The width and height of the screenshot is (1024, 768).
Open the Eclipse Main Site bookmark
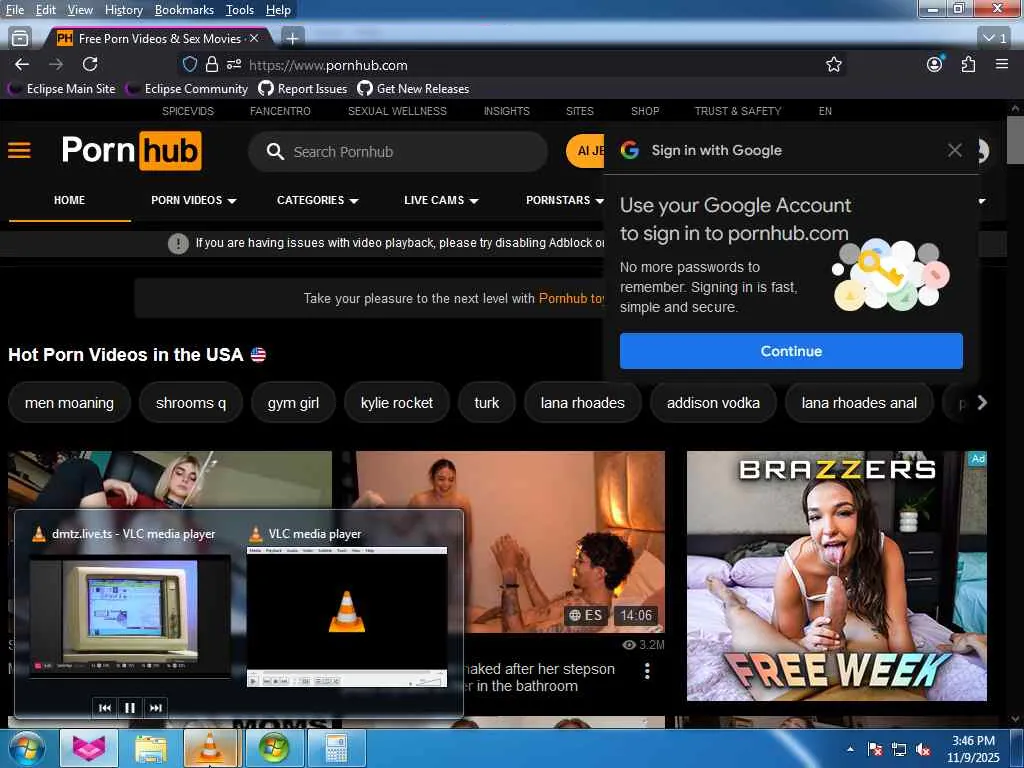pyautogui.click(x=63, y=89)
